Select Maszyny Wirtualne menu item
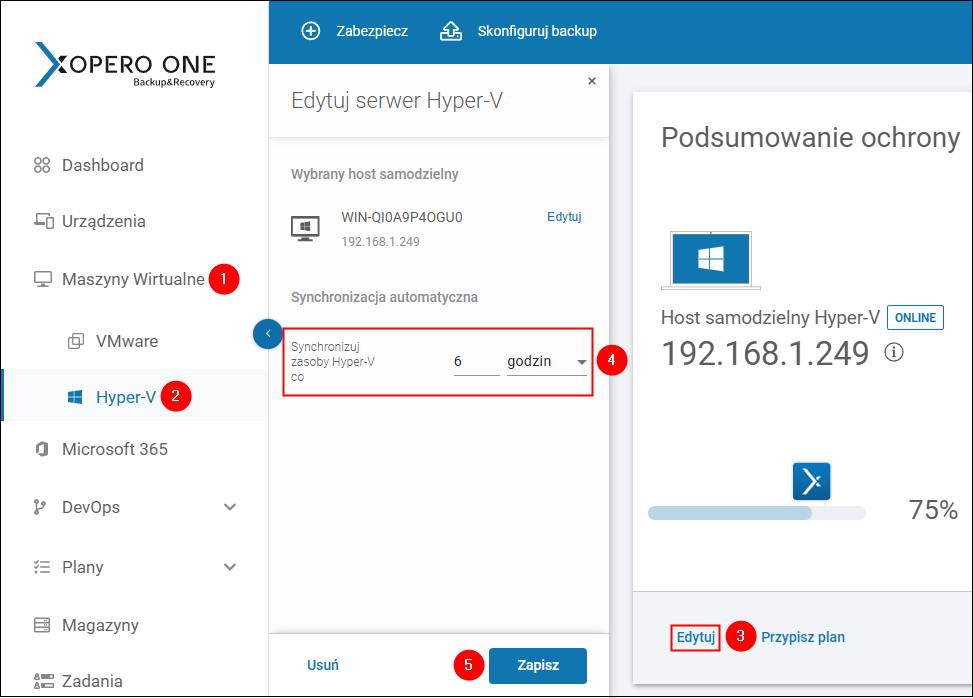This screenshot has width=973, height=698. pos(133,279)
